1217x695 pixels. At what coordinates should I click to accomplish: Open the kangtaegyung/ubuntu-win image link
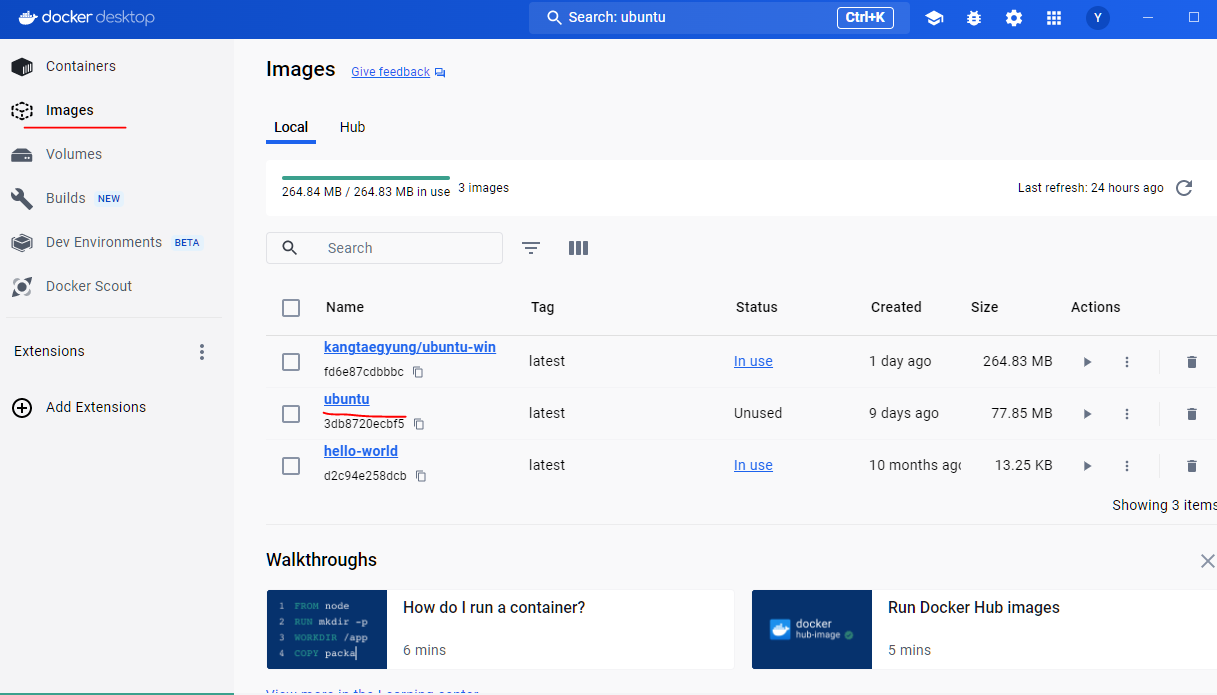click(410, 347)
